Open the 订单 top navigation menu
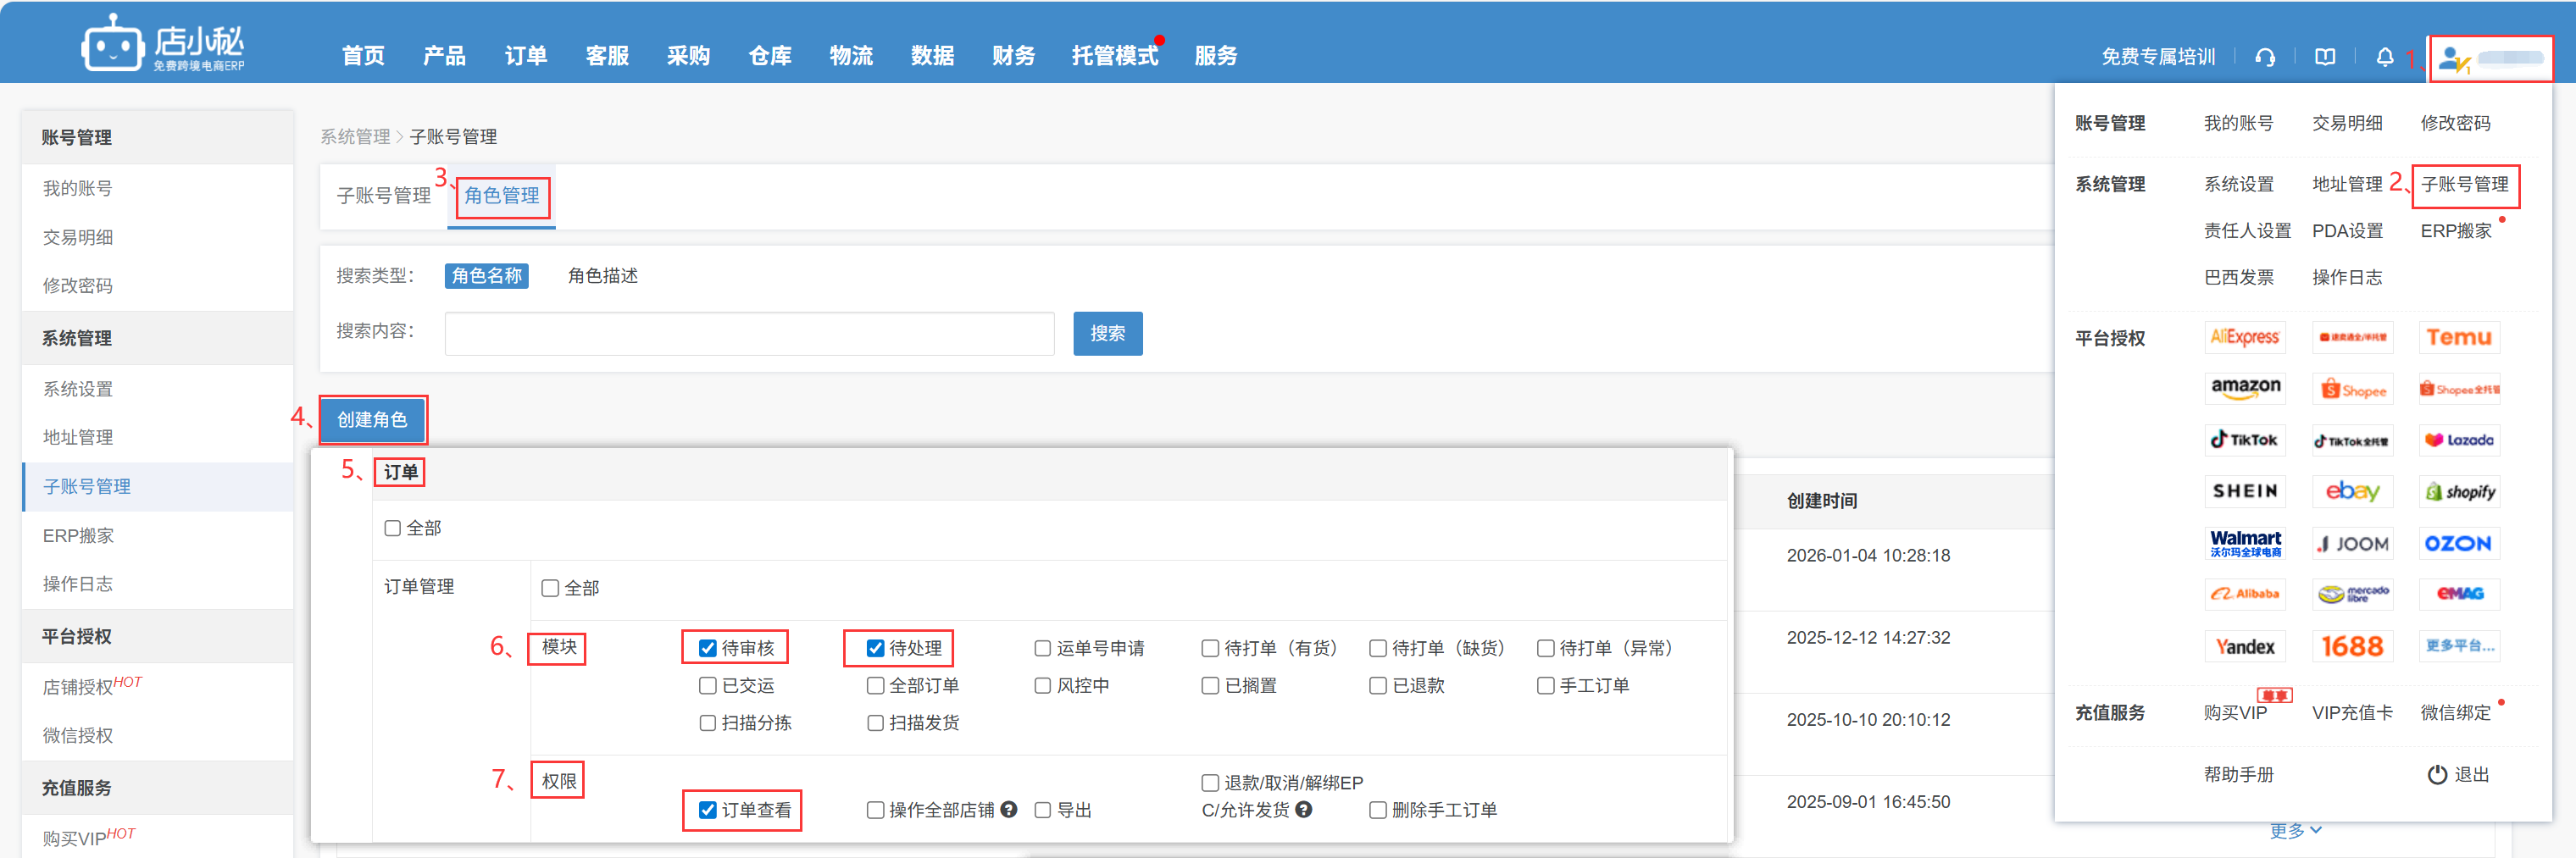2576x858 pixels. pos(525,56)
